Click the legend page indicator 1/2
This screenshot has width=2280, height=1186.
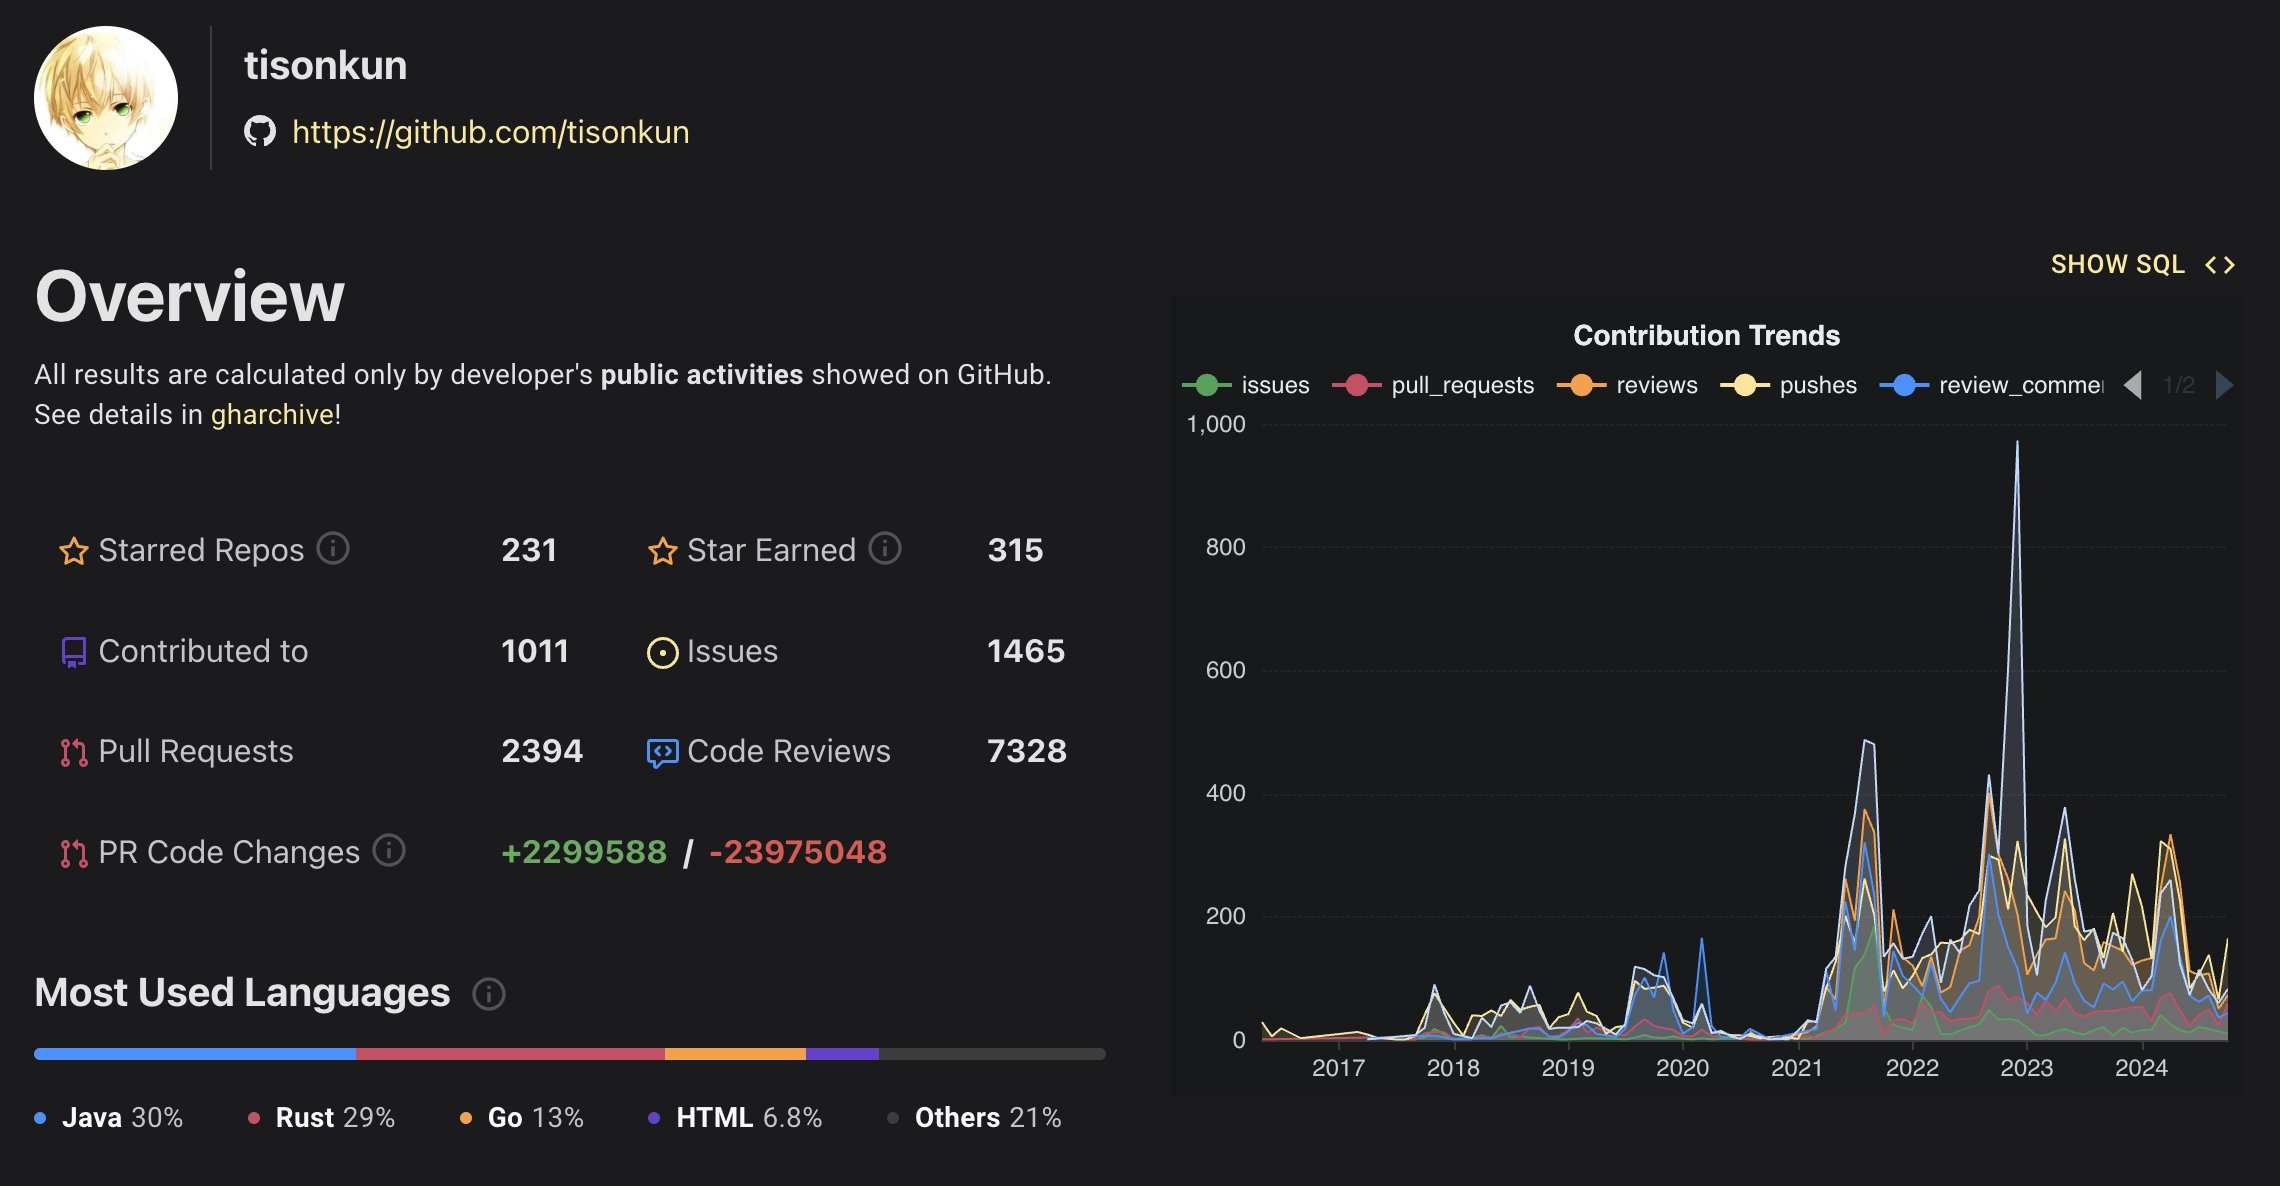[2179, 385]
